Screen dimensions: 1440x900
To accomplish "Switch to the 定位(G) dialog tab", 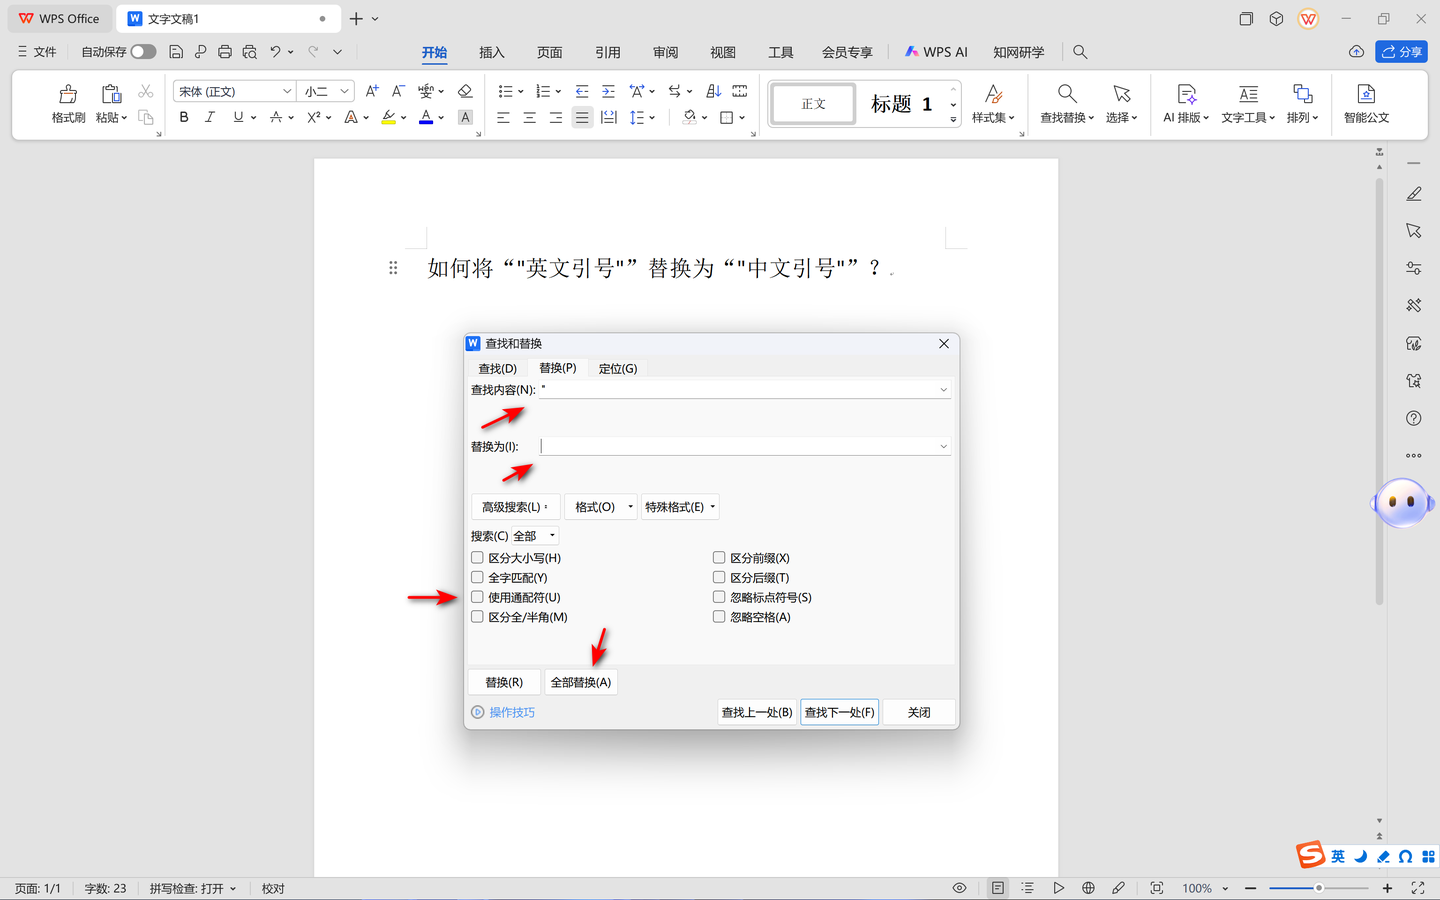I will pos(618,369).
